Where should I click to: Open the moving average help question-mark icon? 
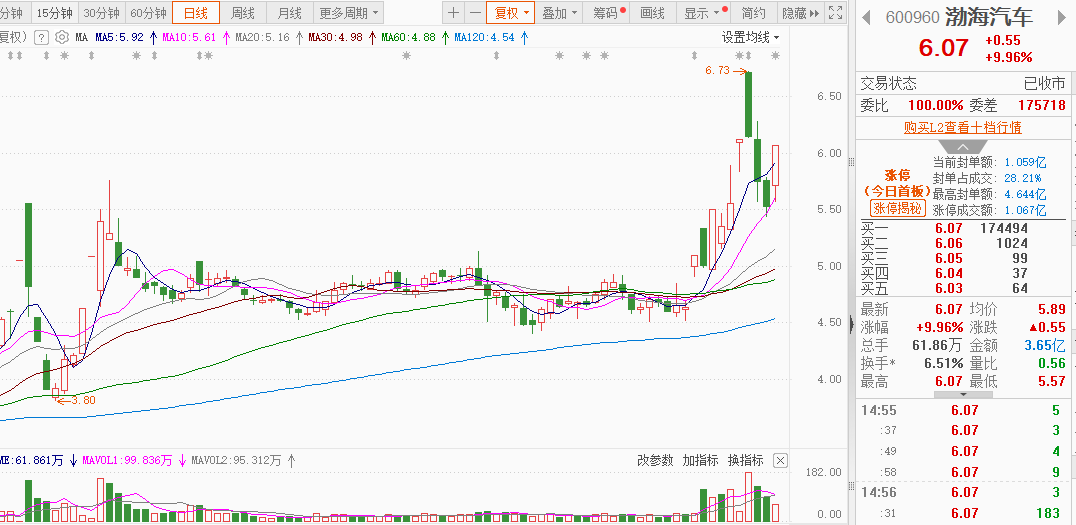[x=43, y=37]
